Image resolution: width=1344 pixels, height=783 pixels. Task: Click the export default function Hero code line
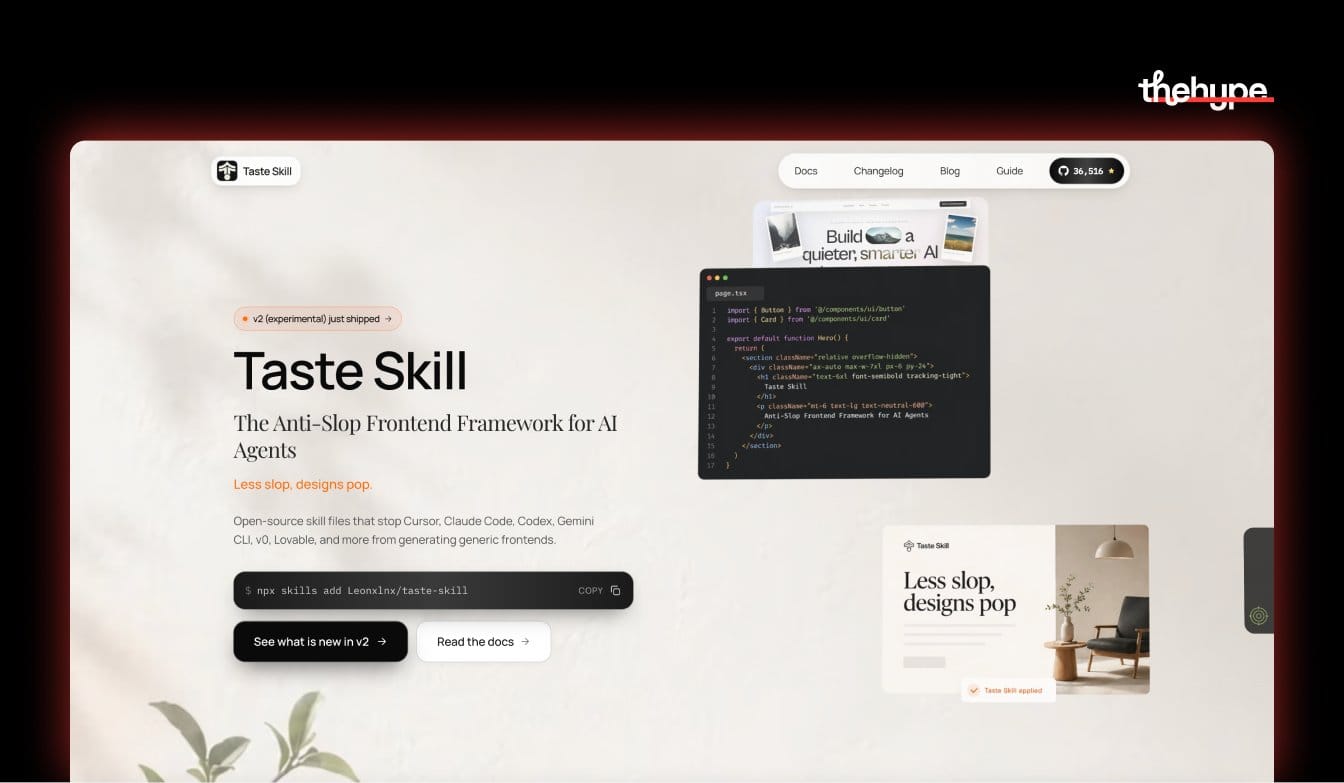click(788, 338)
